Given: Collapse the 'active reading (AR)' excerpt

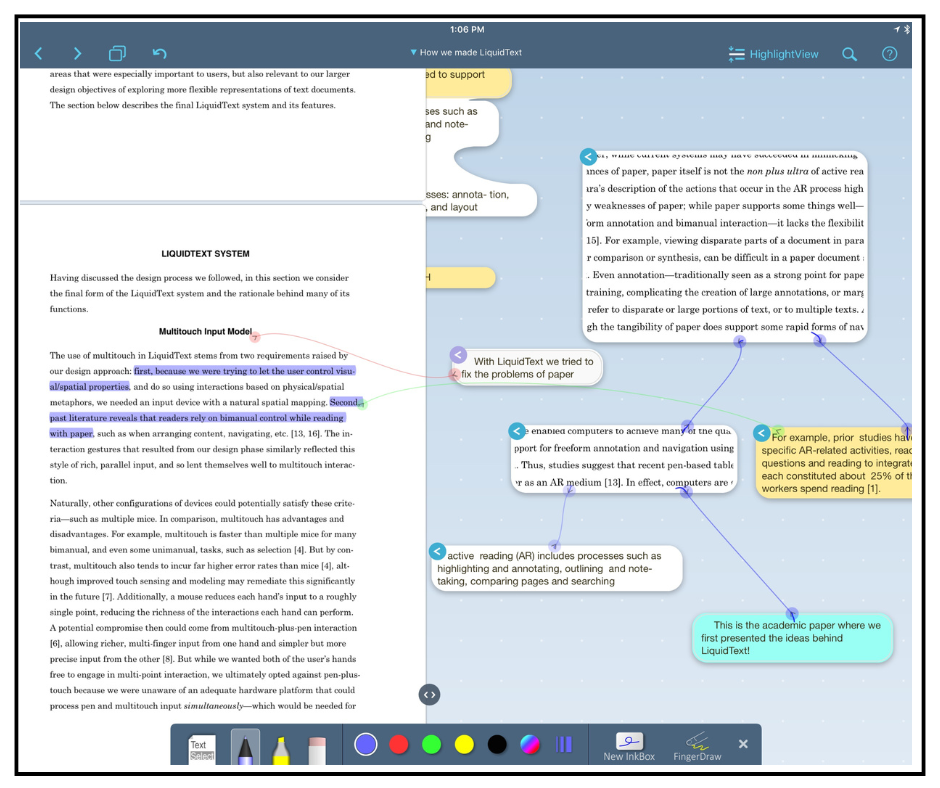Looking at the screenshot, I should [438, 551].
